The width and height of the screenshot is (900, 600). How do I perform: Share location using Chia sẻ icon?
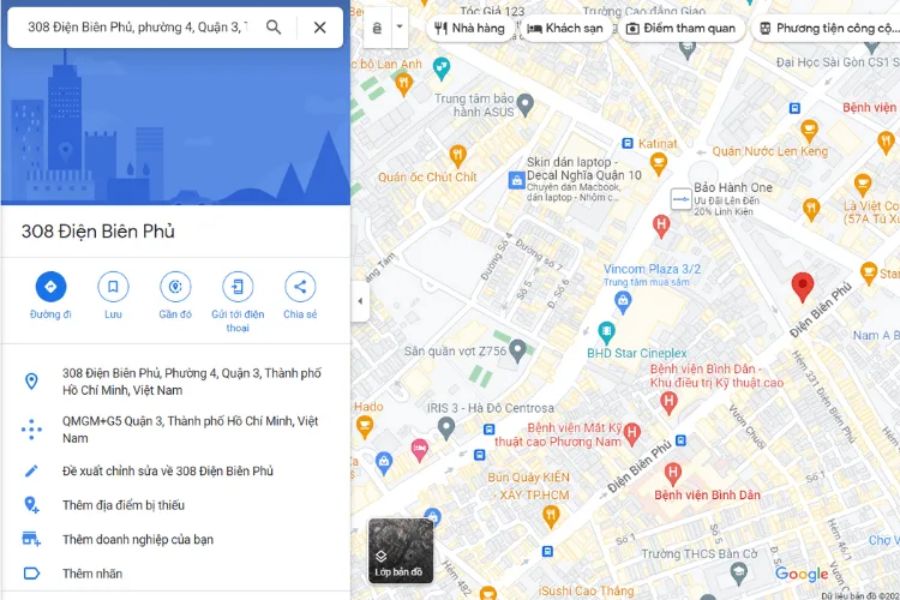click(x=300, y=287)
